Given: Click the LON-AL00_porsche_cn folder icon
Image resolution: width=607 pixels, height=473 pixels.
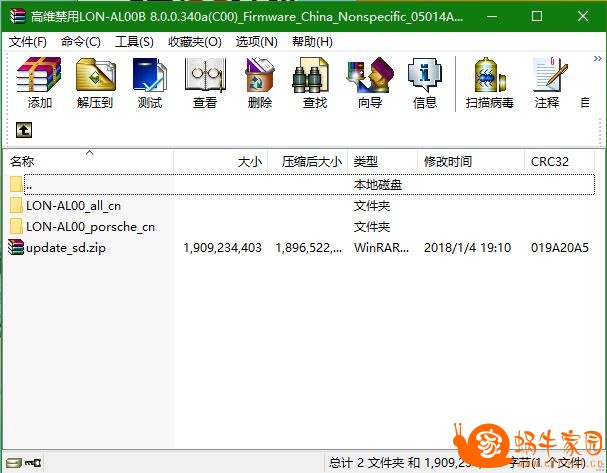Looking at the screenshot, I should click(x=16, y=226).
